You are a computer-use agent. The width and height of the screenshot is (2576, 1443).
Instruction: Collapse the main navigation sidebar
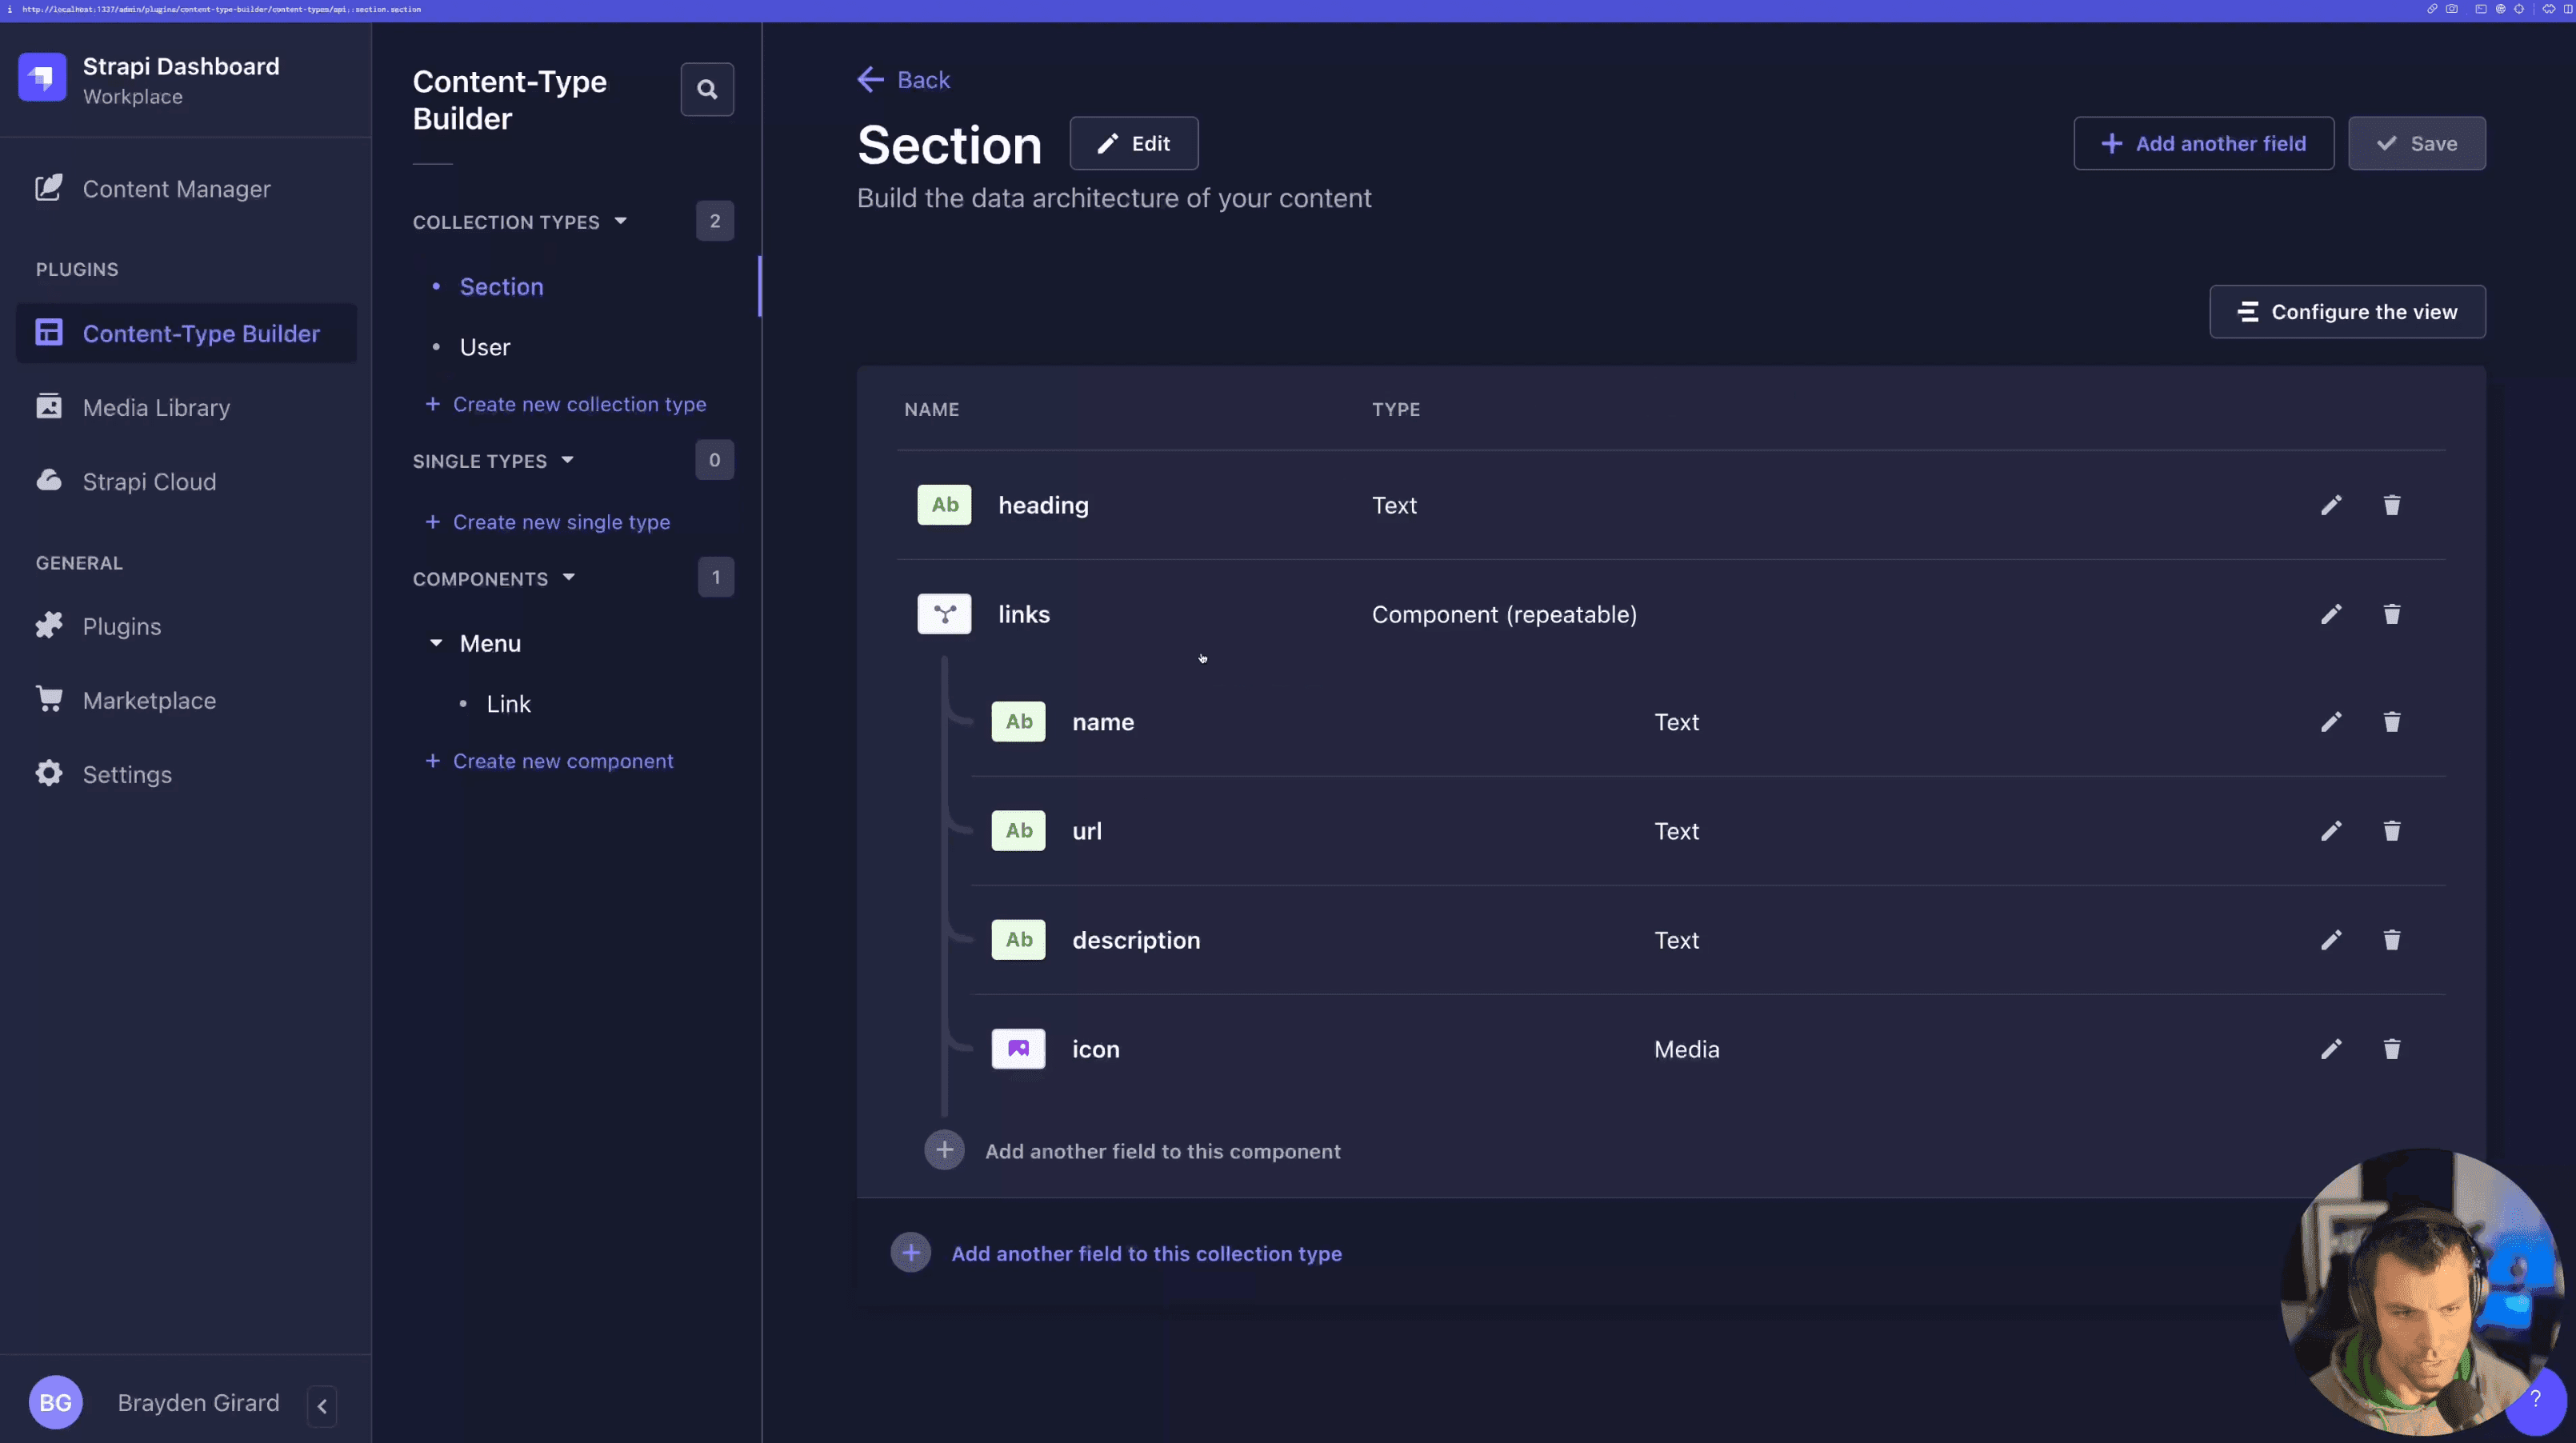tap(322, 1405)
